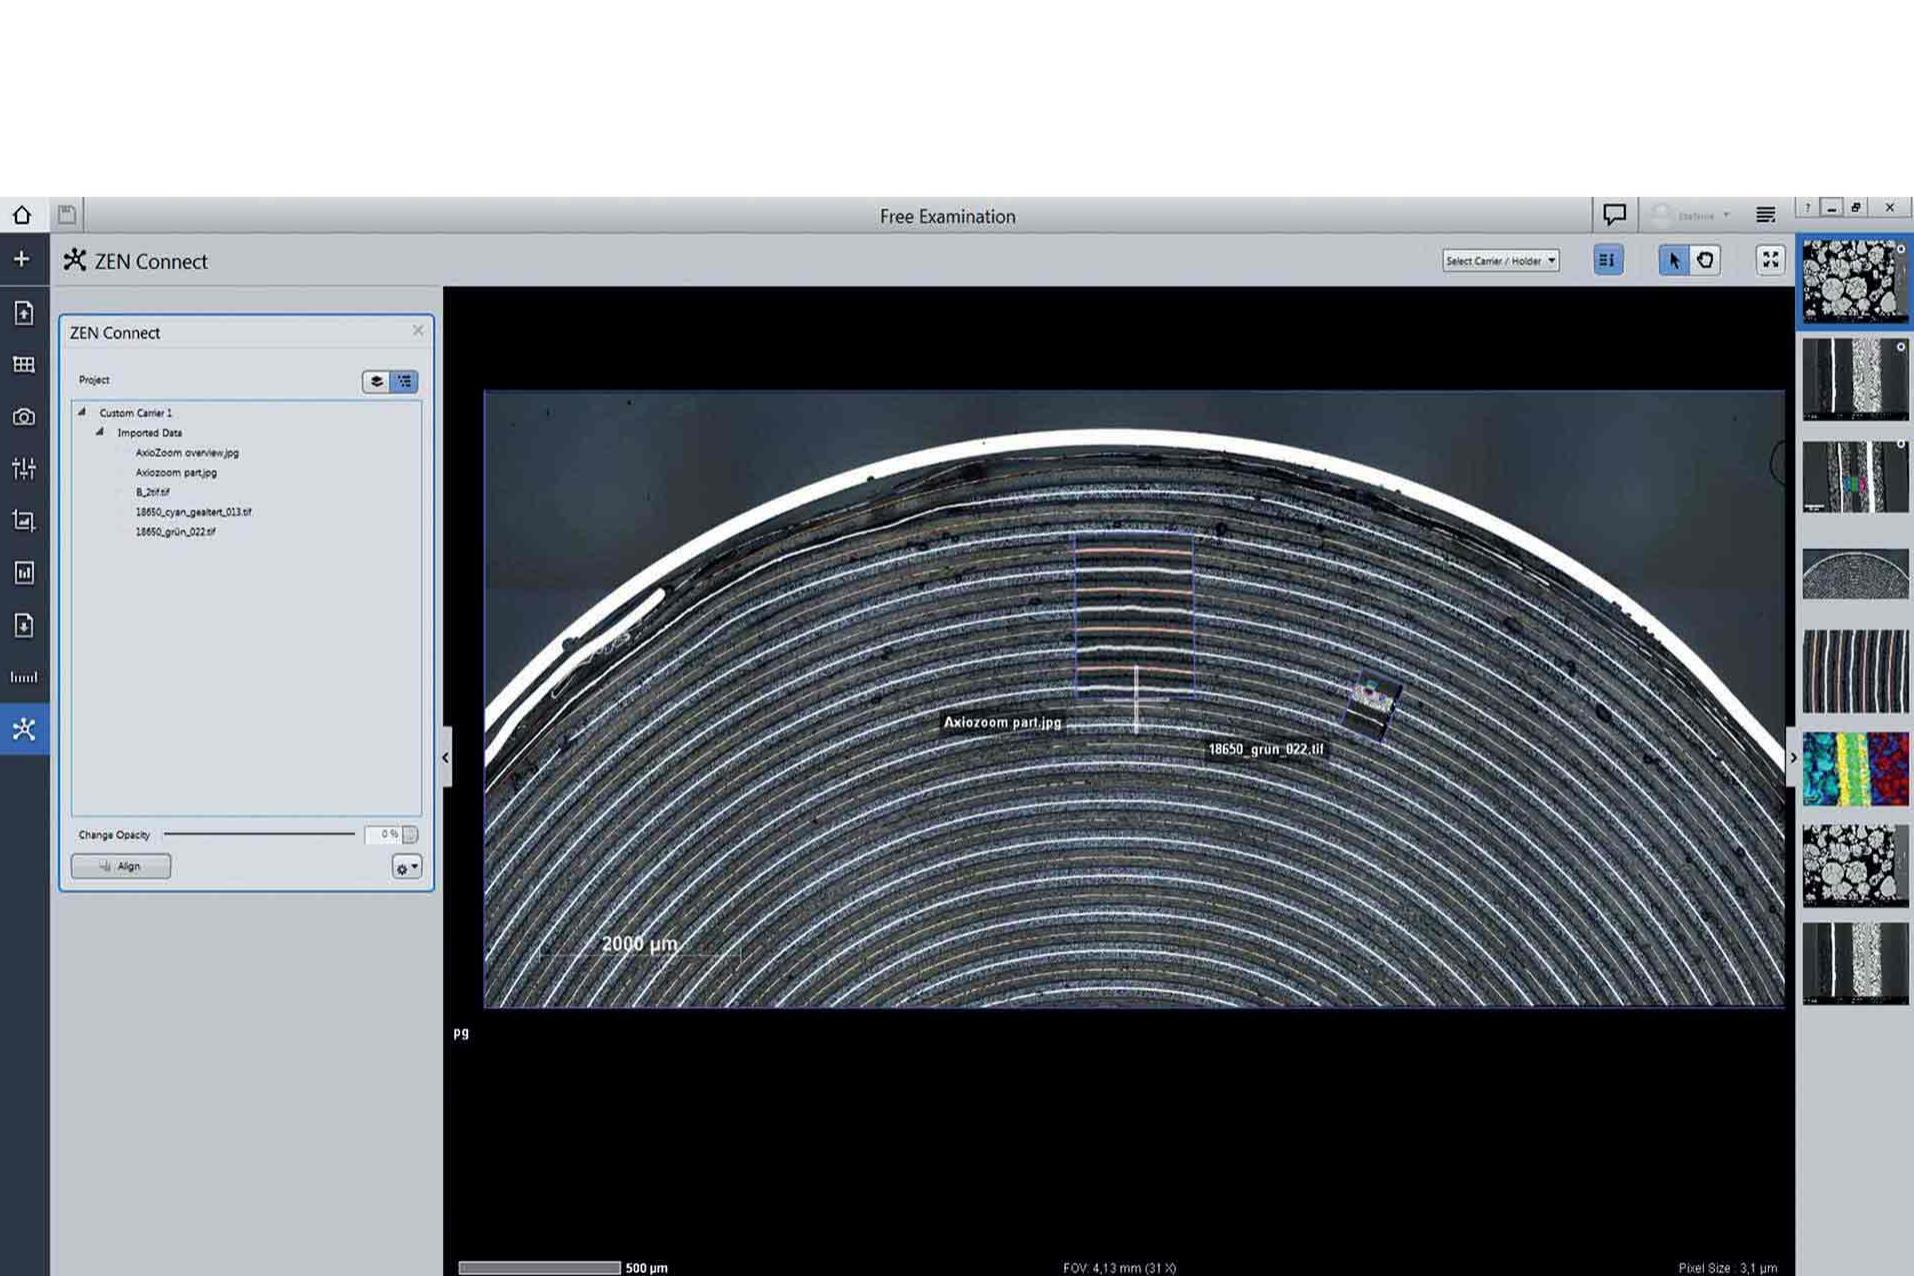Select the hand pan tool
This screenshot has width=1914, height=1276.
[1705, 260]
